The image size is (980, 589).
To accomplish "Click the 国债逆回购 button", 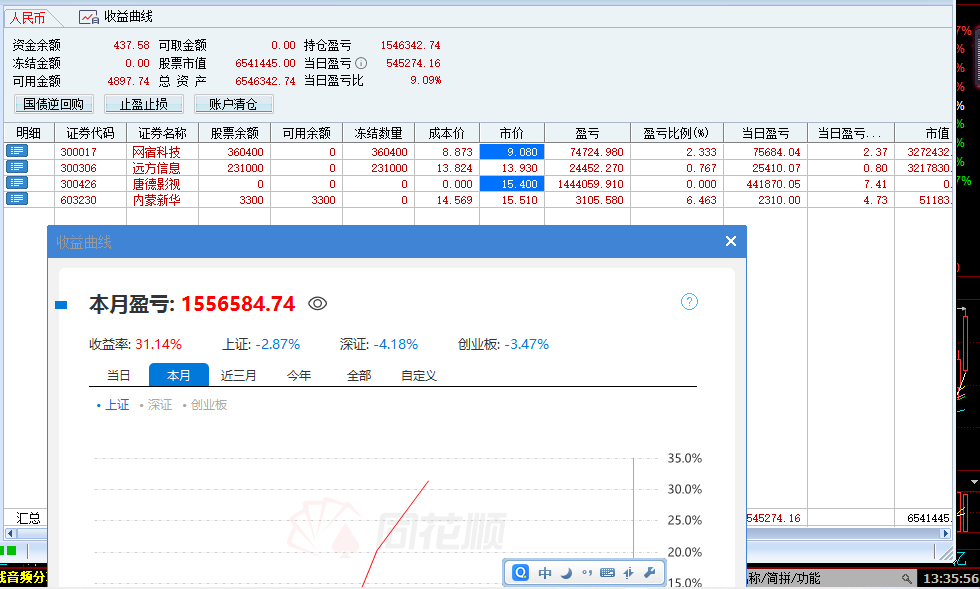I will [x=54, y=104].
